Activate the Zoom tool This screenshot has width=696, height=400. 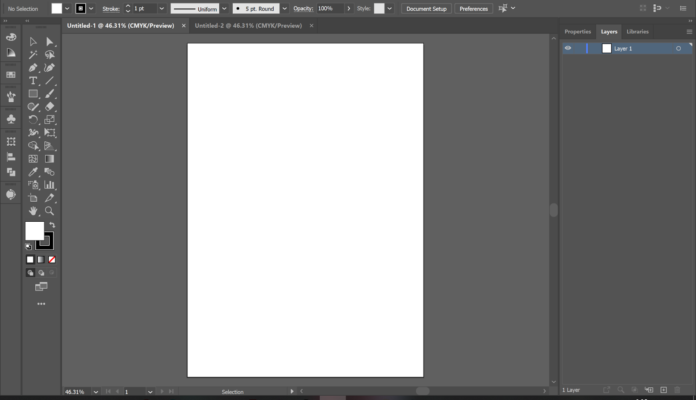[x=49, y=211]
